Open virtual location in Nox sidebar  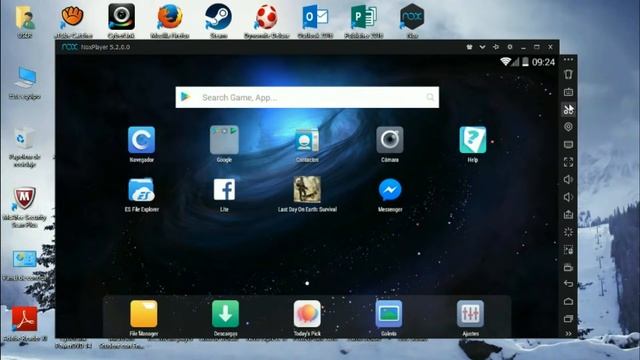pos(568,127)
